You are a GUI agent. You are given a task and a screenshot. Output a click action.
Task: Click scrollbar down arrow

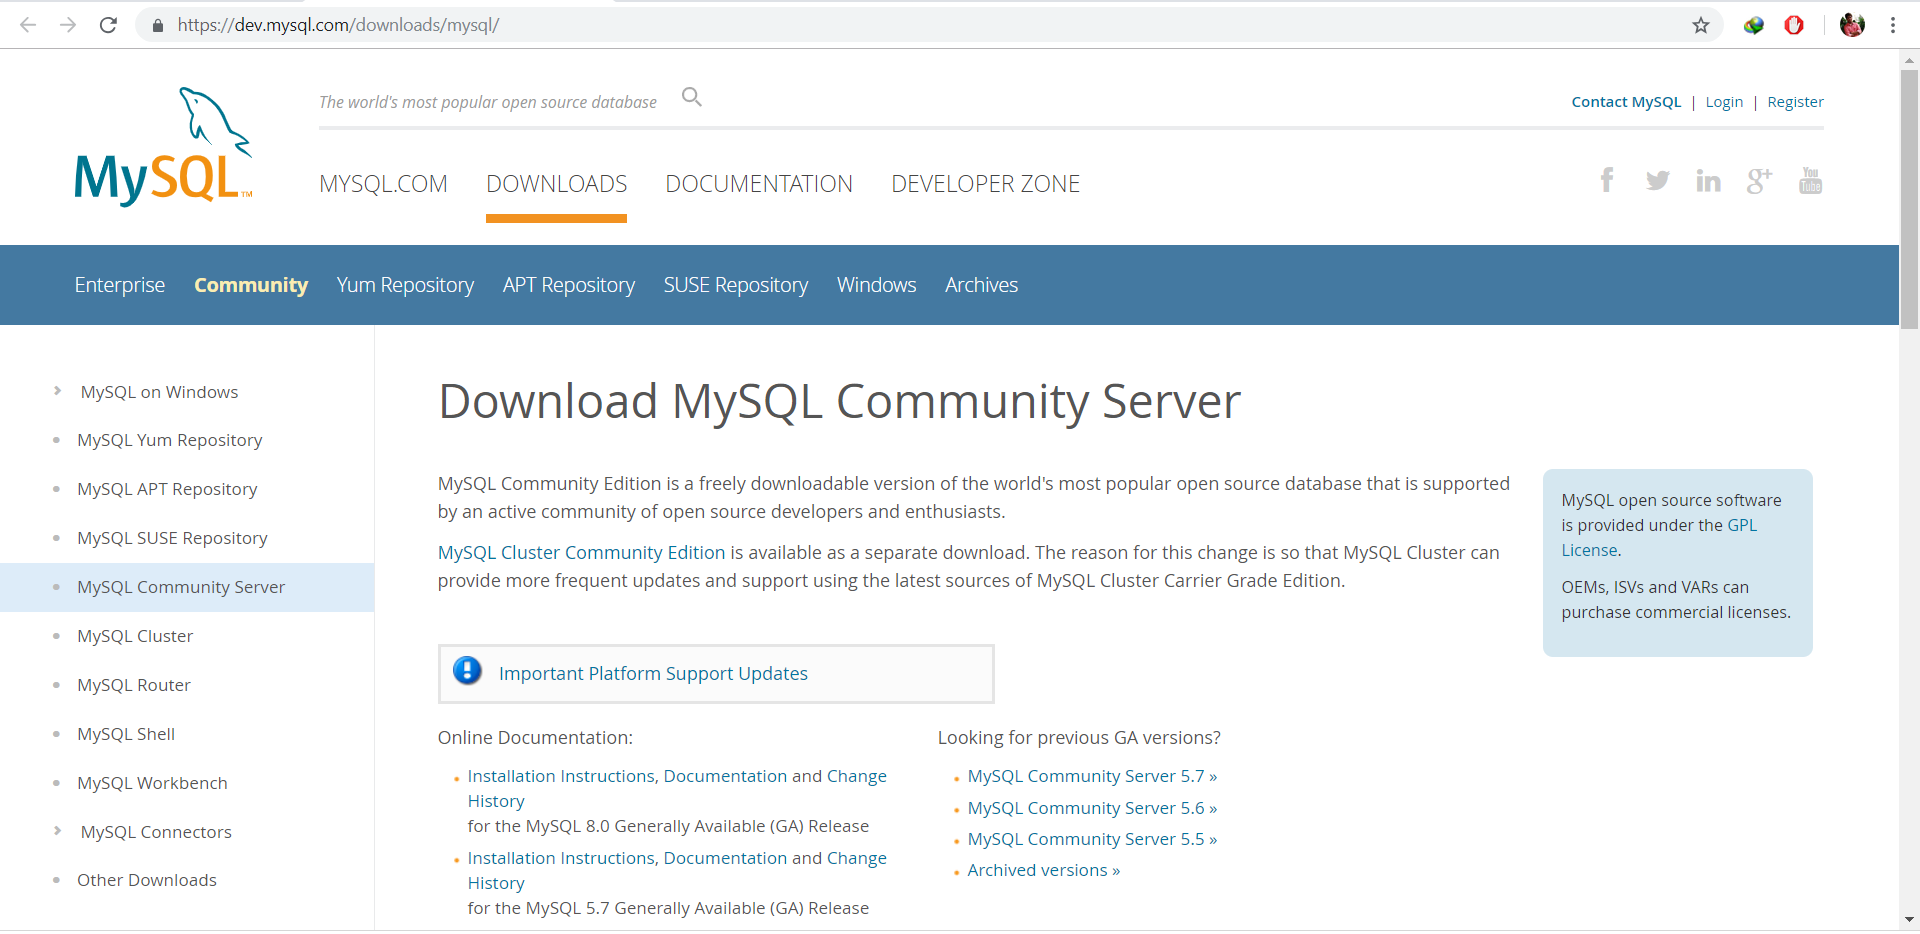pos(1909,919)
